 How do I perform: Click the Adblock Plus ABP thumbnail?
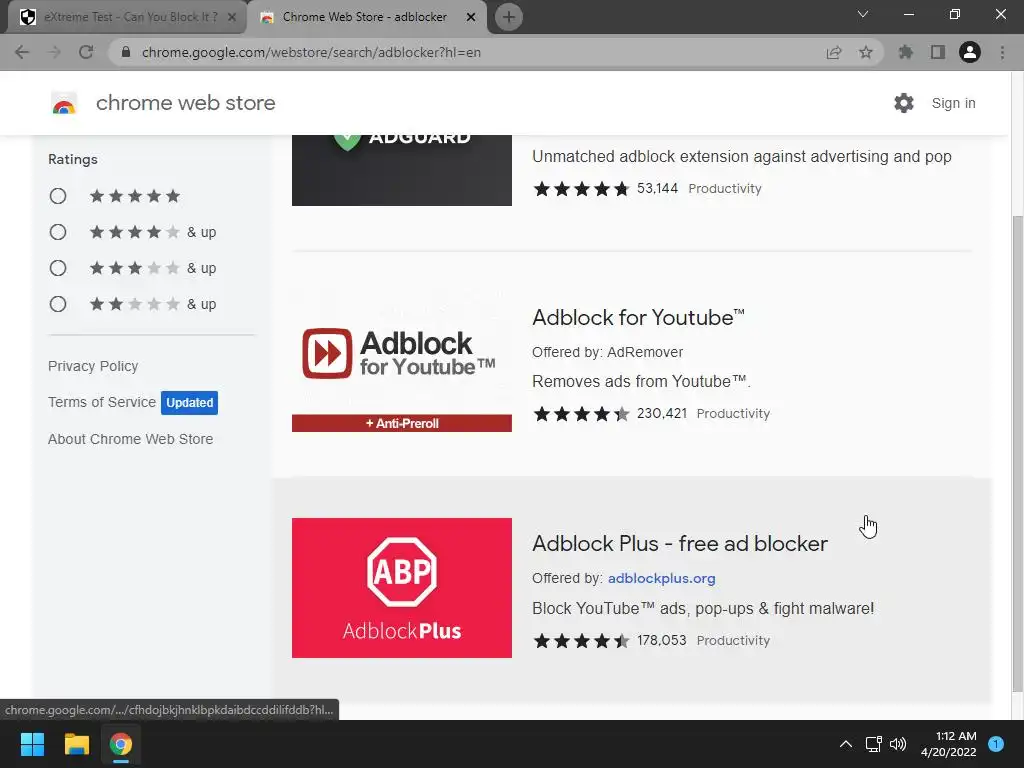tap(402, 588)
